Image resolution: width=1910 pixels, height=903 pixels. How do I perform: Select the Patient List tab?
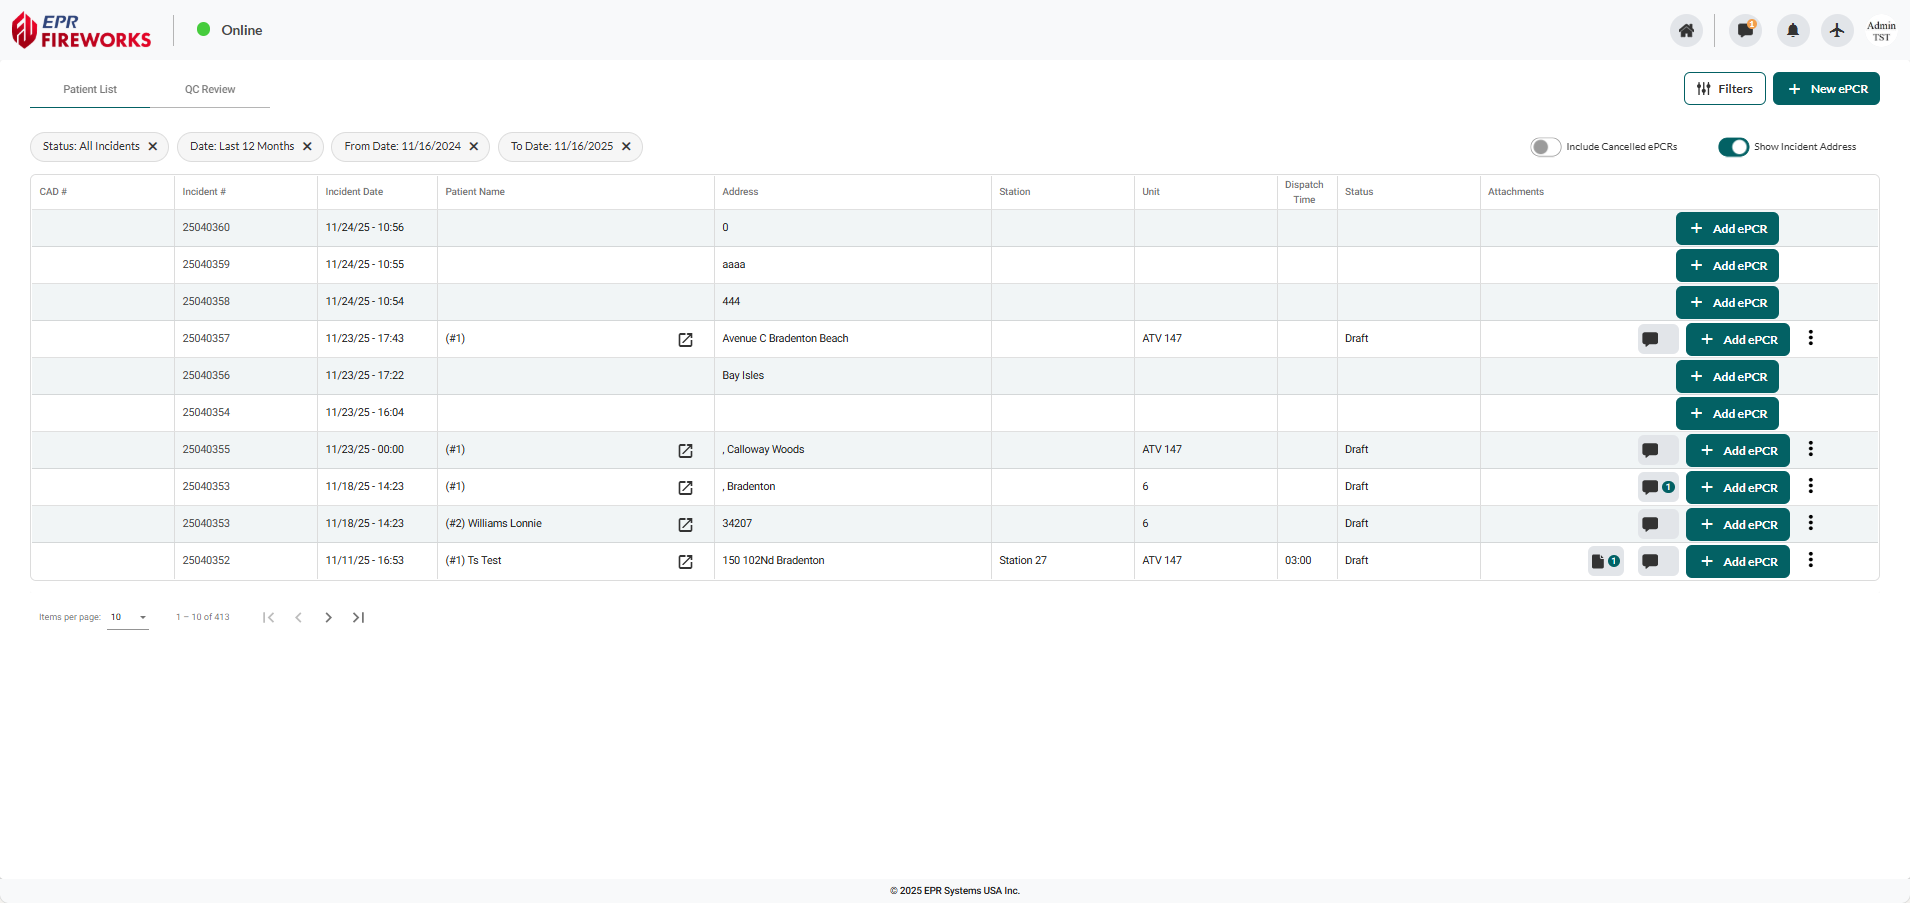pyautogui.click(x=90, y=90)
